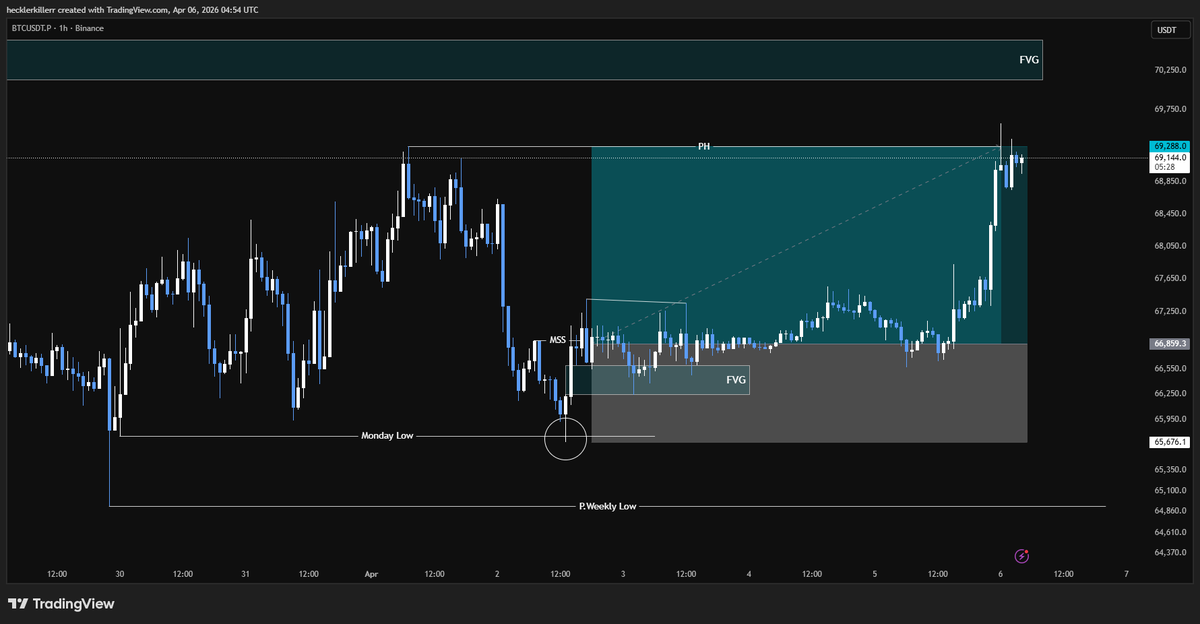Click the 66,859.3 entry price tag
1200x624 pixels.
pos(1169,343)
